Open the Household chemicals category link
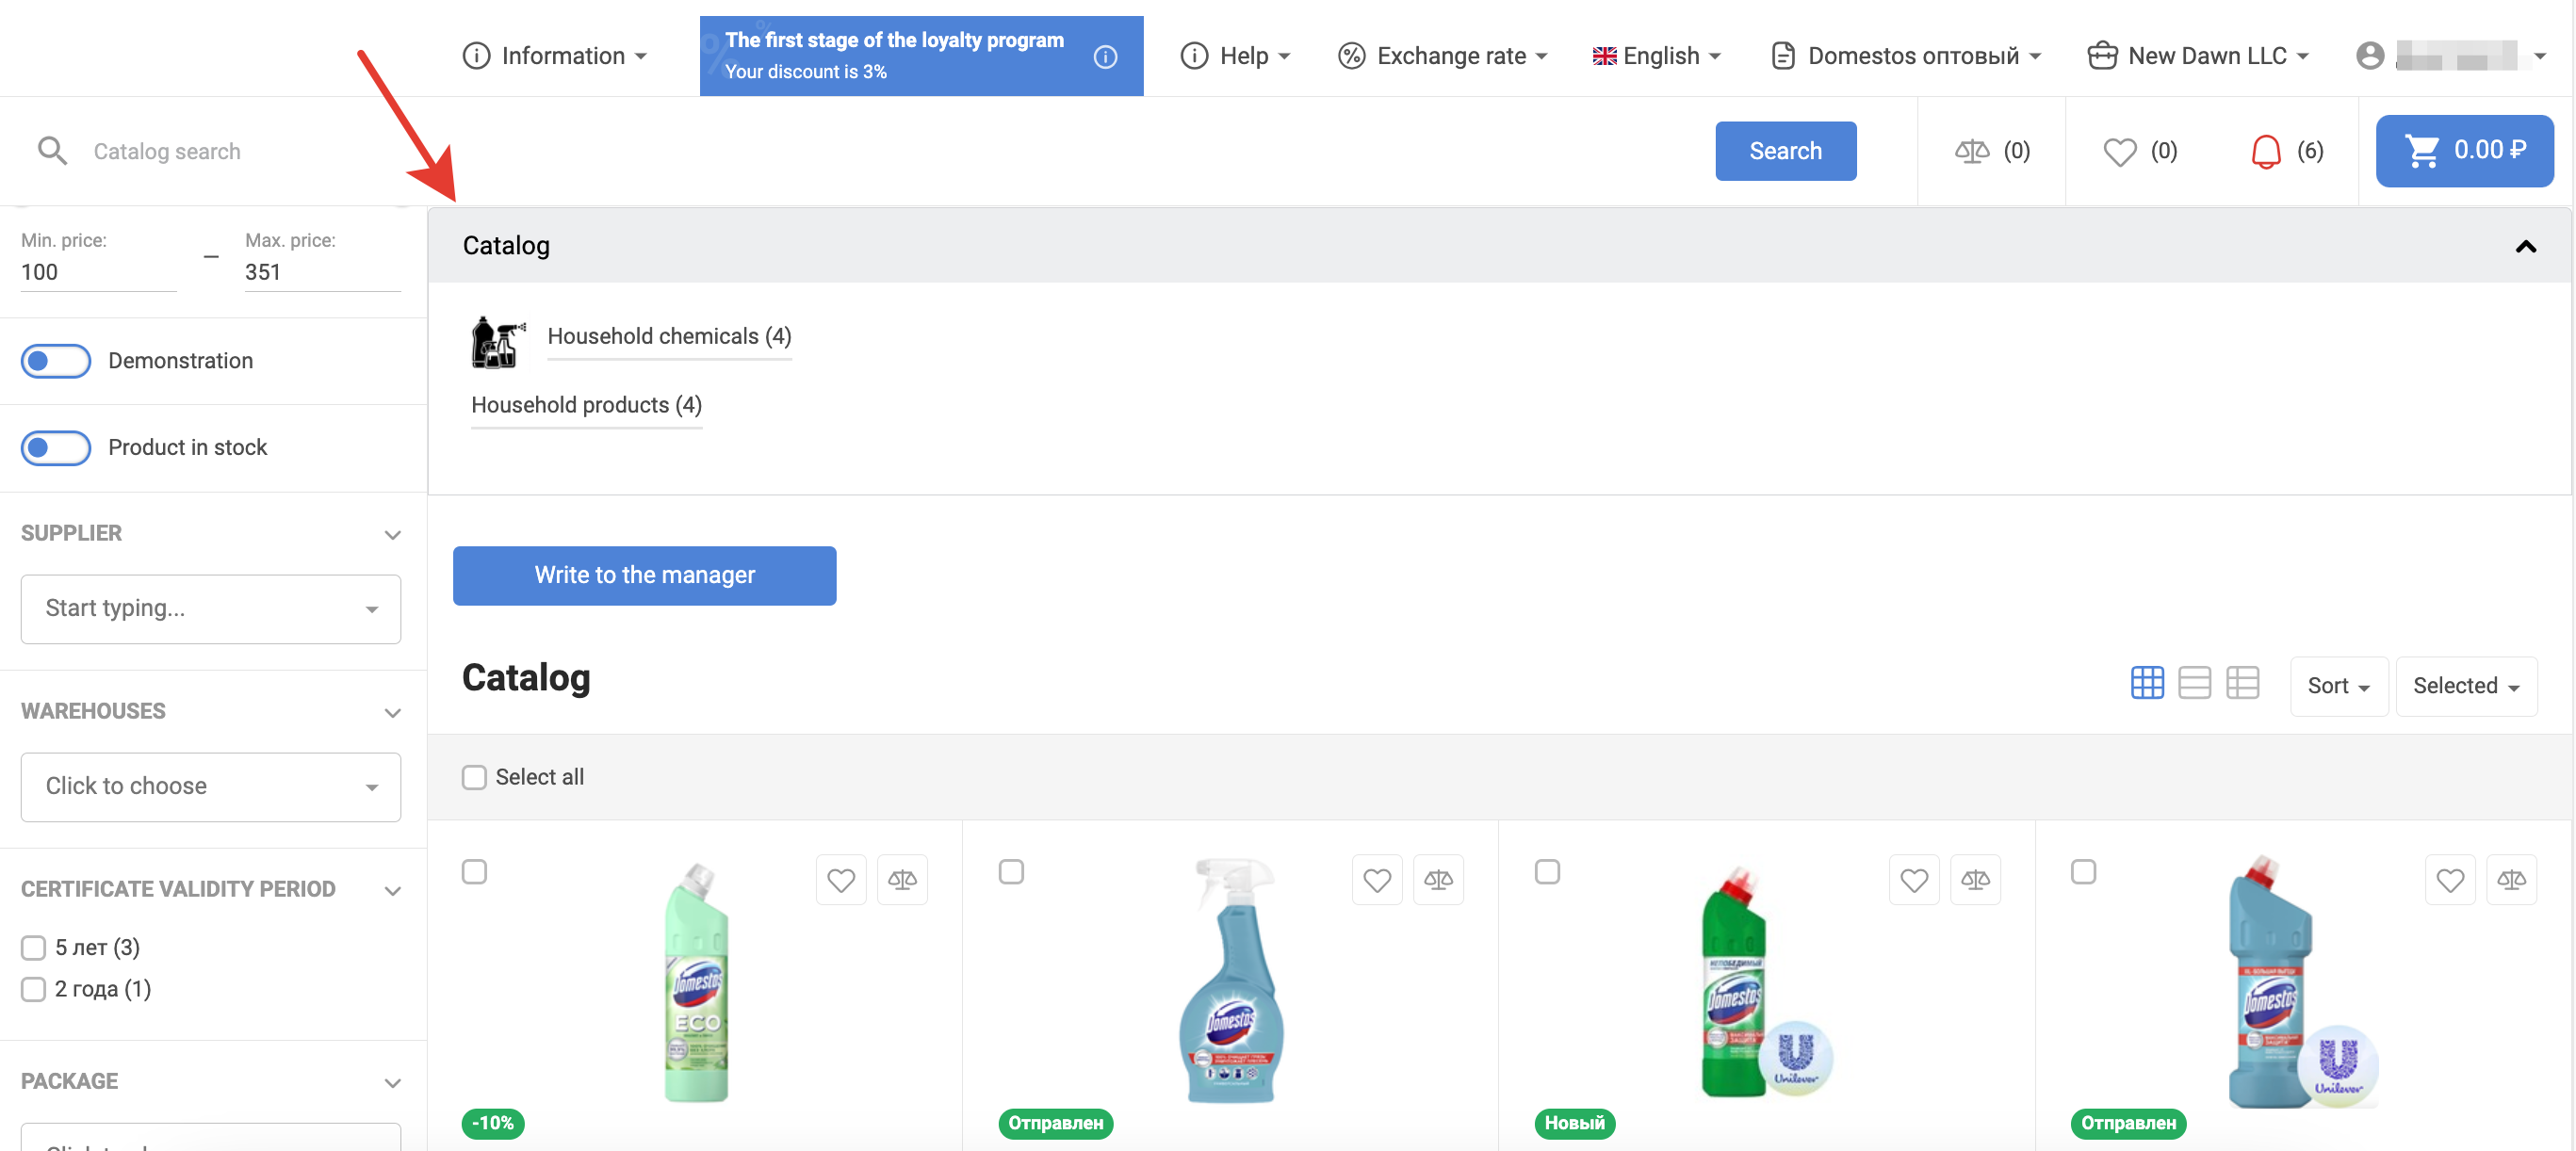 point(668,336)
